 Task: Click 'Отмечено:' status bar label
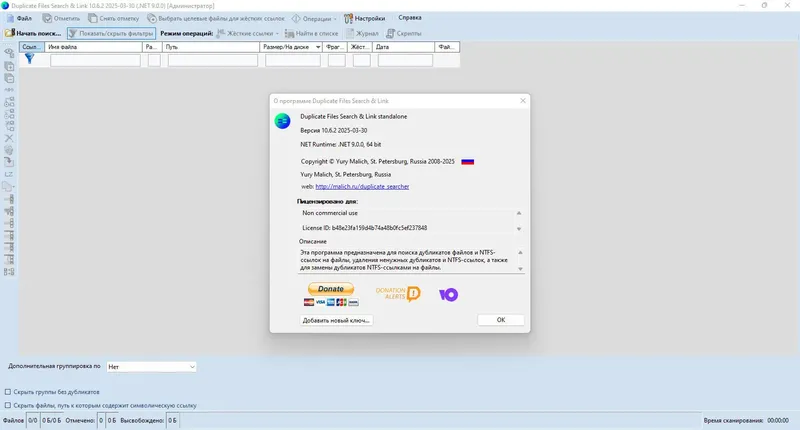(80, 420)
